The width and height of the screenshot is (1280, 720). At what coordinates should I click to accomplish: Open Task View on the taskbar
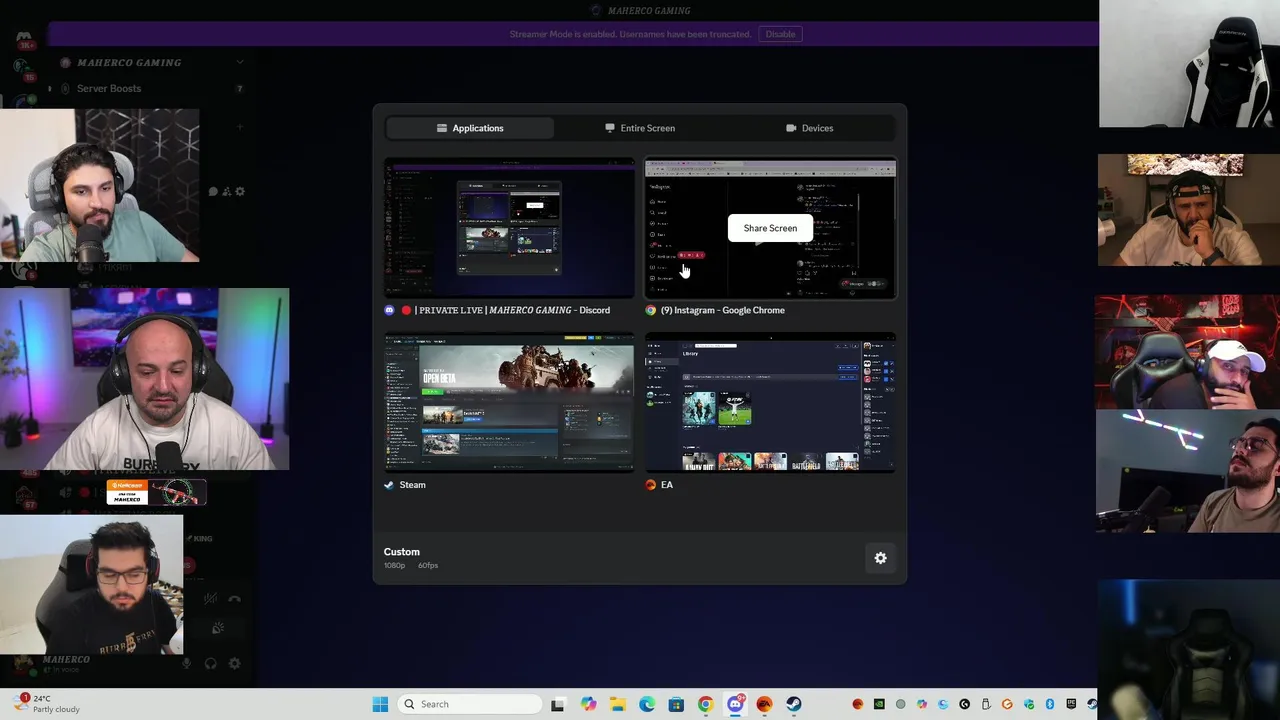click(557, 704)
